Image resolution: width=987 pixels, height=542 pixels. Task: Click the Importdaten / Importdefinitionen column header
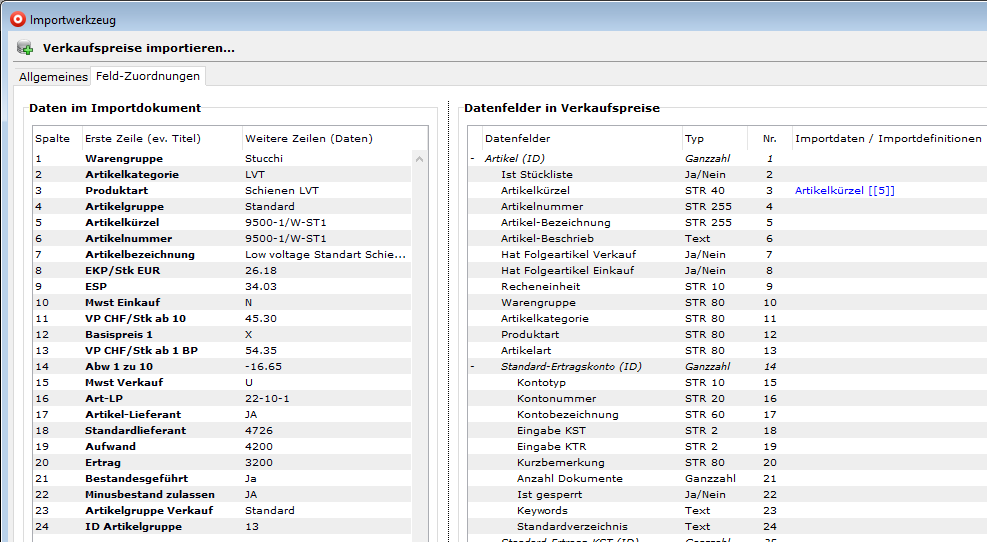(x=888, y=139)
